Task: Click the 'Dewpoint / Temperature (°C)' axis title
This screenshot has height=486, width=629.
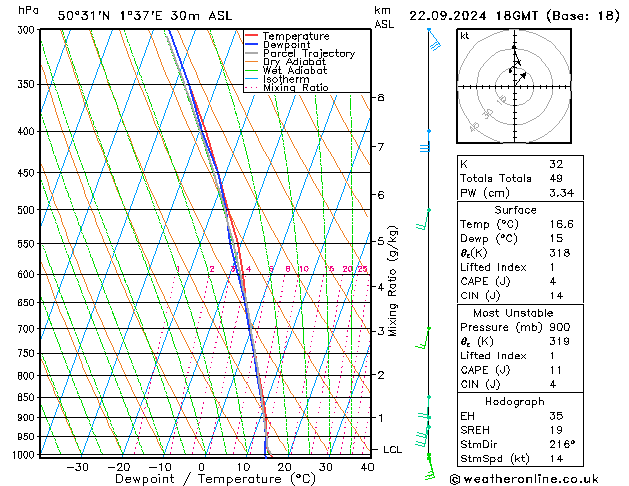Action: click(x=215, y=479)
